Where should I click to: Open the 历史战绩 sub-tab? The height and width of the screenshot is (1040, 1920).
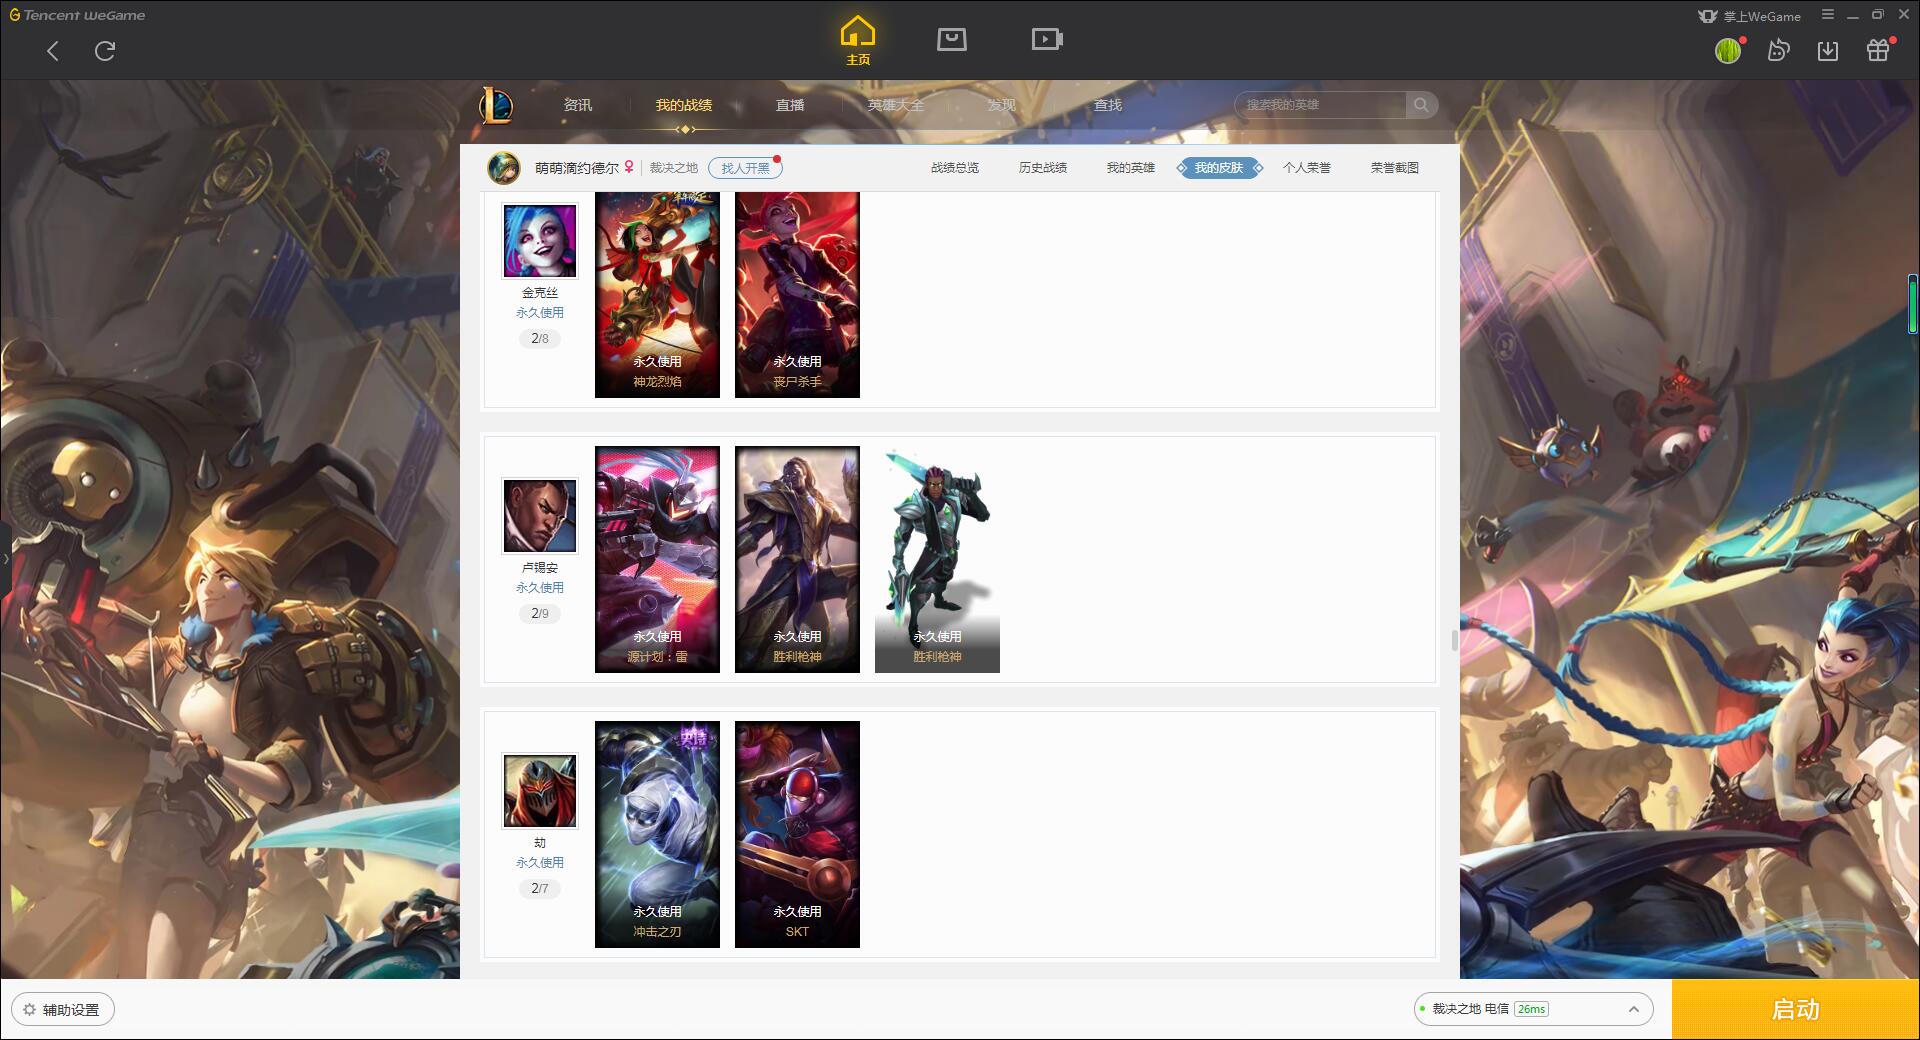click(1043, 168)
